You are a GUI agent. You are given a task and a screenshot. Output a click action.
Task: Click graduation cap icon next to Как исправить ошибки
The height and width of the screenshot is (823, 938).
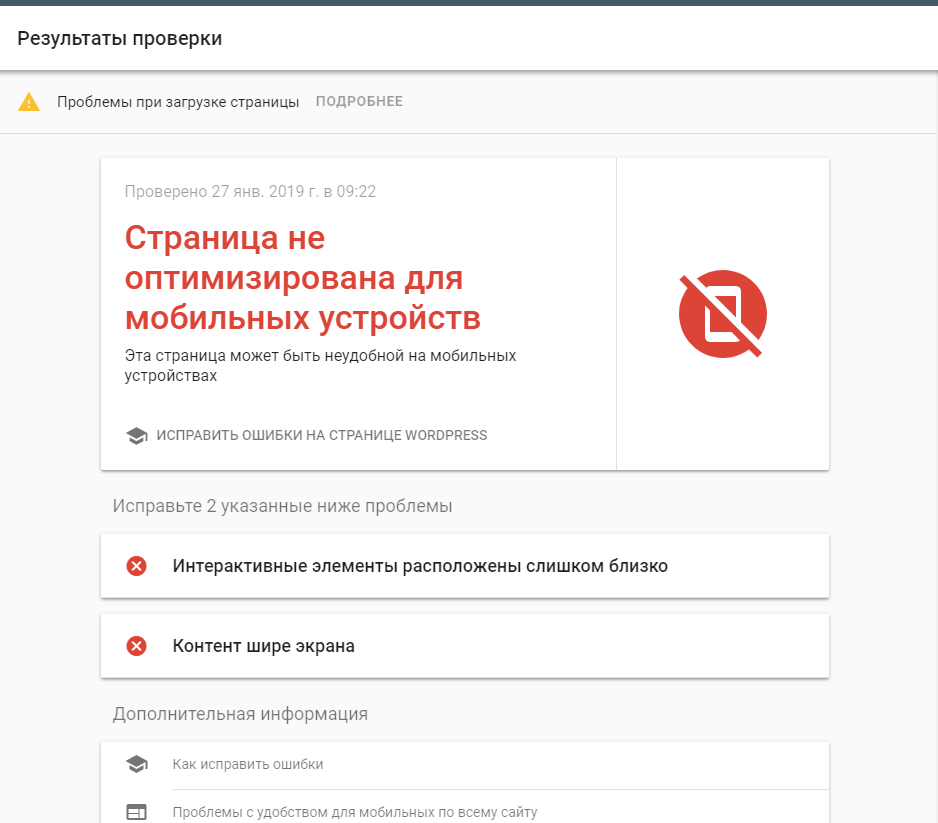tap(137, 765)
